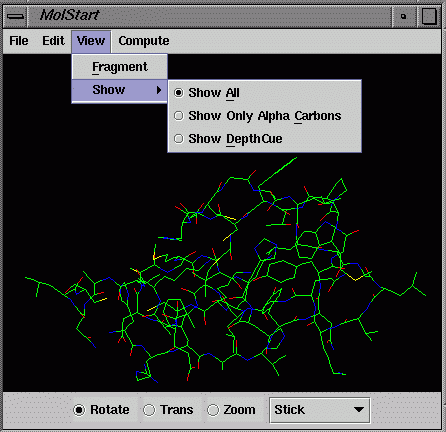Viewport: 446px width, 432px height.
Task: Choose Fragment from the View menu
Action: point(119,67)
